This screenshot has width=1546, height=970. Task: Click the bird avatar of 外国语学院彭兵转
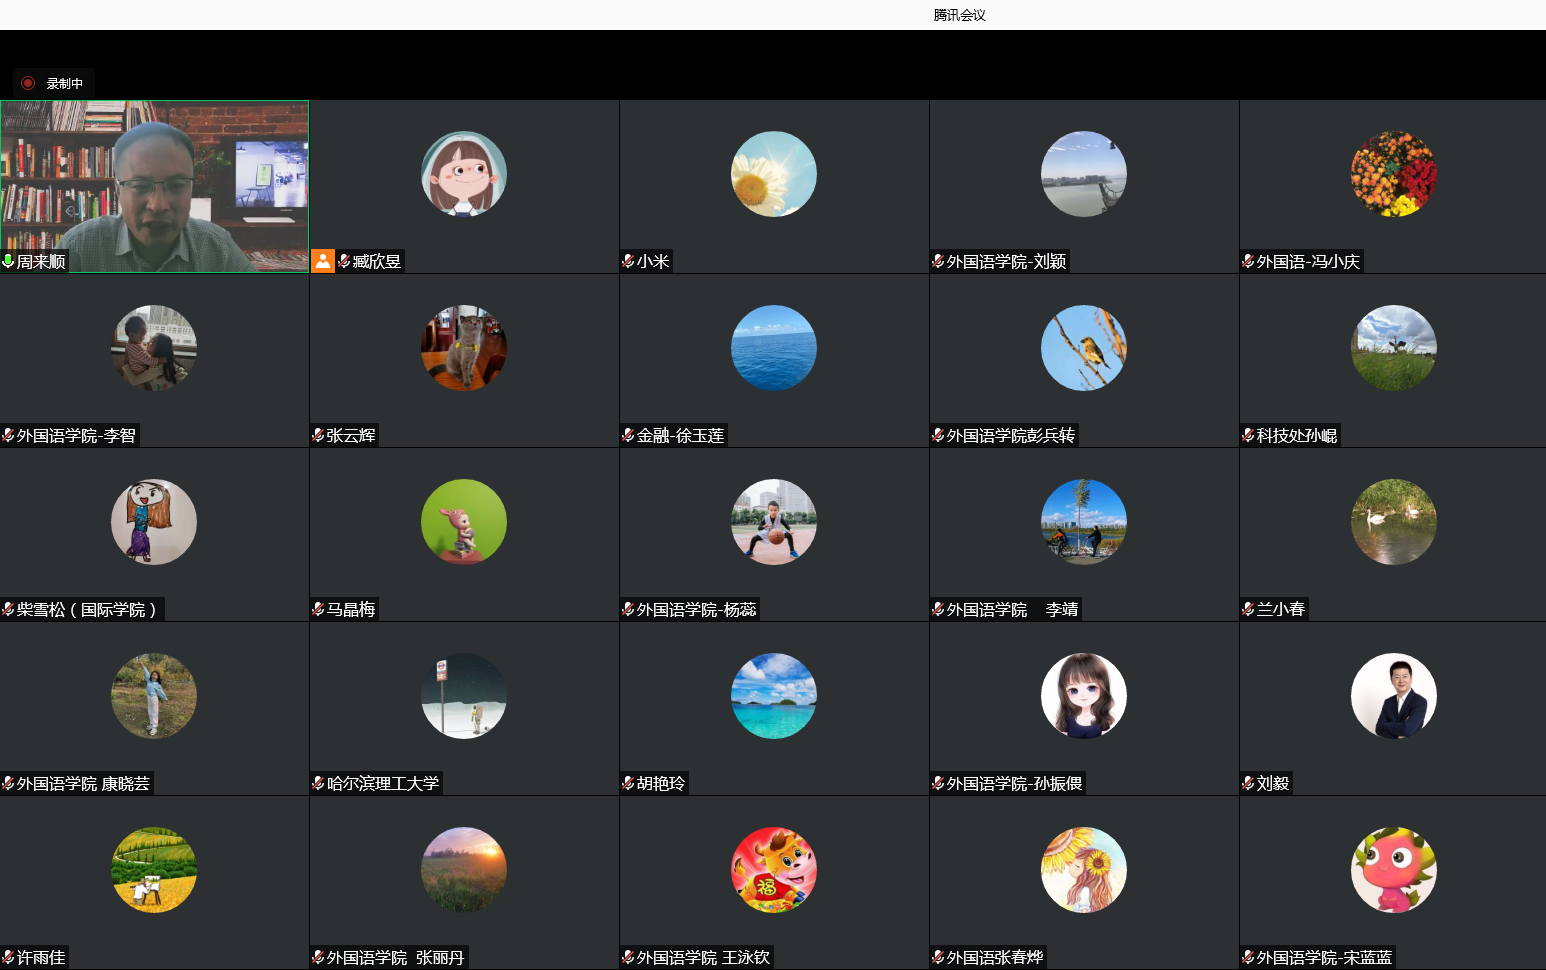1083,348
